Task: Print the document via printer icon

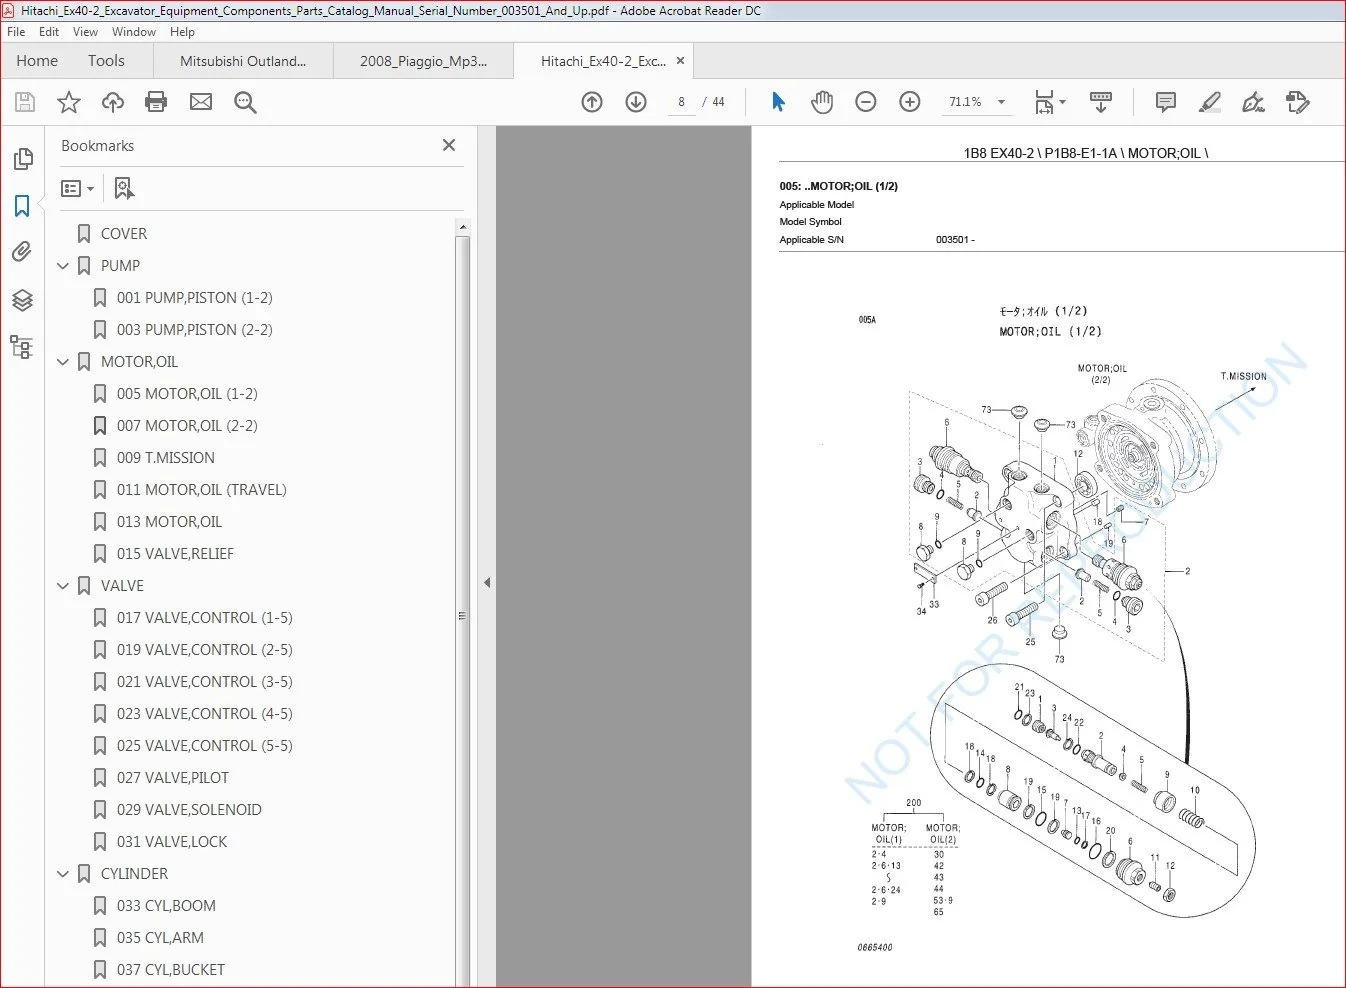Action: (x=156, y=102)
